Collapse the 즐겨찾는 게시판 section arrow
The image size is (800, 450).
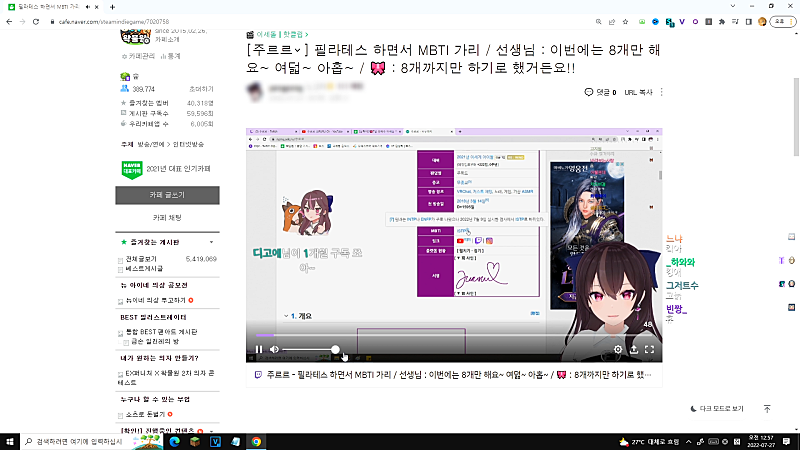[x=211, y=242]
